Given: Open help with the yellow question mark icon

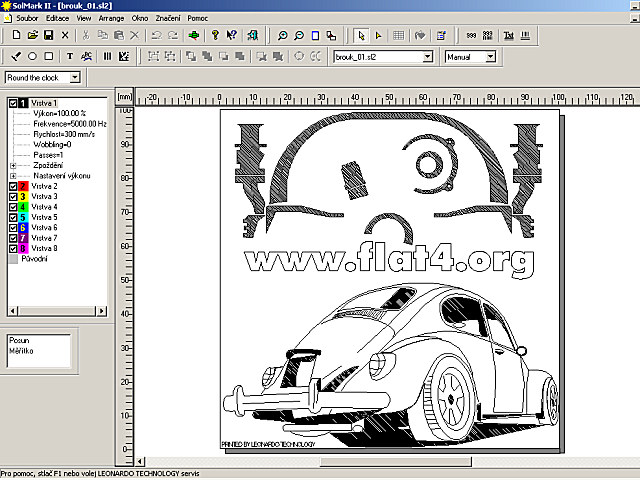Looking at the screenshot, I should 215,35.
